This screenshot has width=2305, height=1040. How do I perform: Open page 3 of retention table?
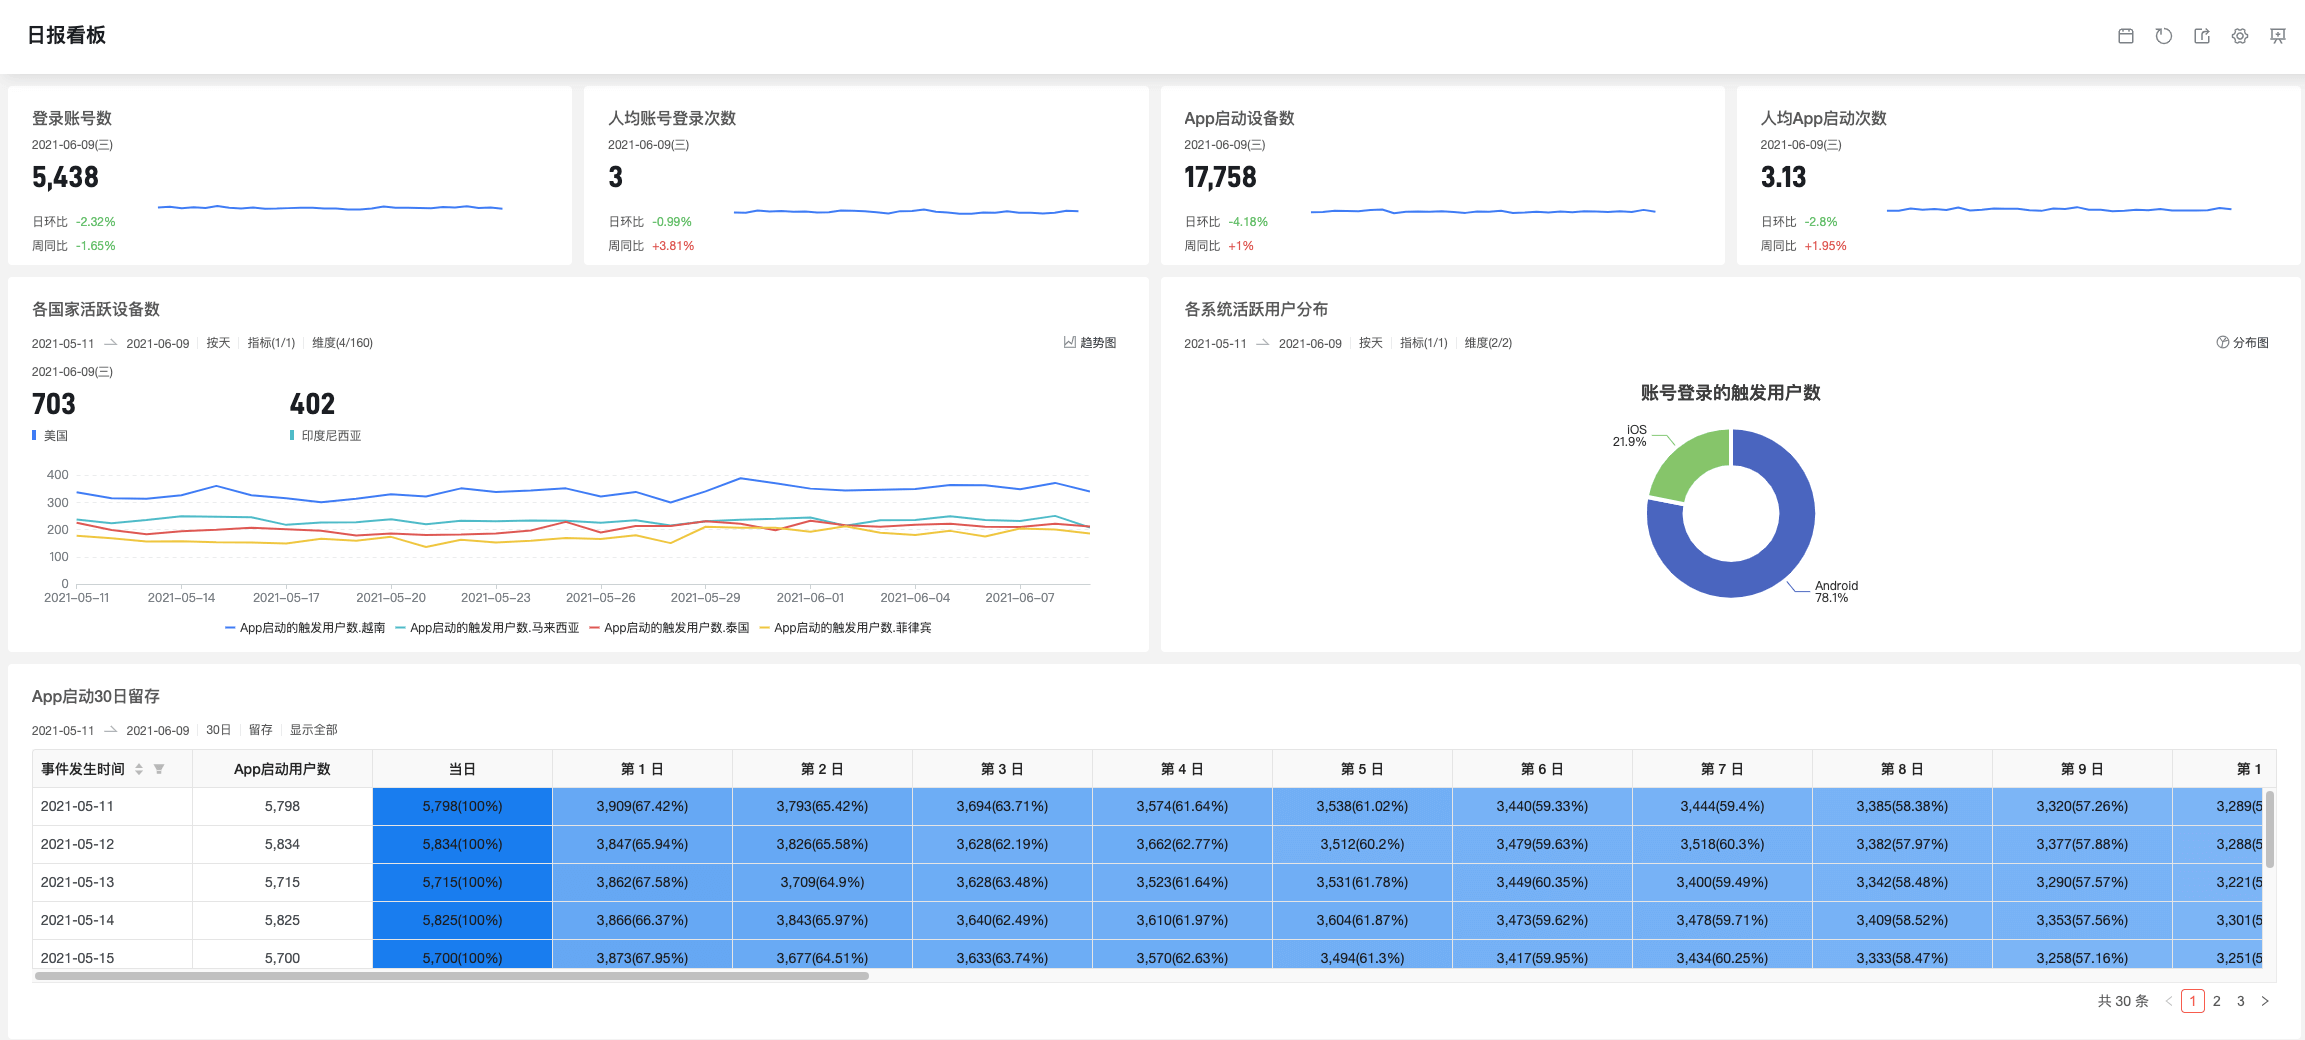coord(2241,1001)
